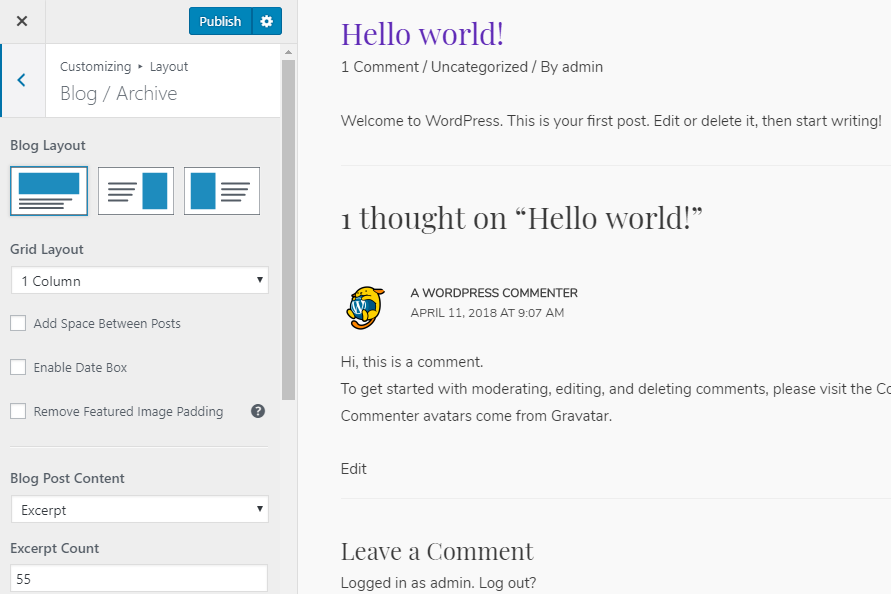The image size is (891, 594).
Task: Check Remove Featured Image Padding
Action: click(18, 411)
